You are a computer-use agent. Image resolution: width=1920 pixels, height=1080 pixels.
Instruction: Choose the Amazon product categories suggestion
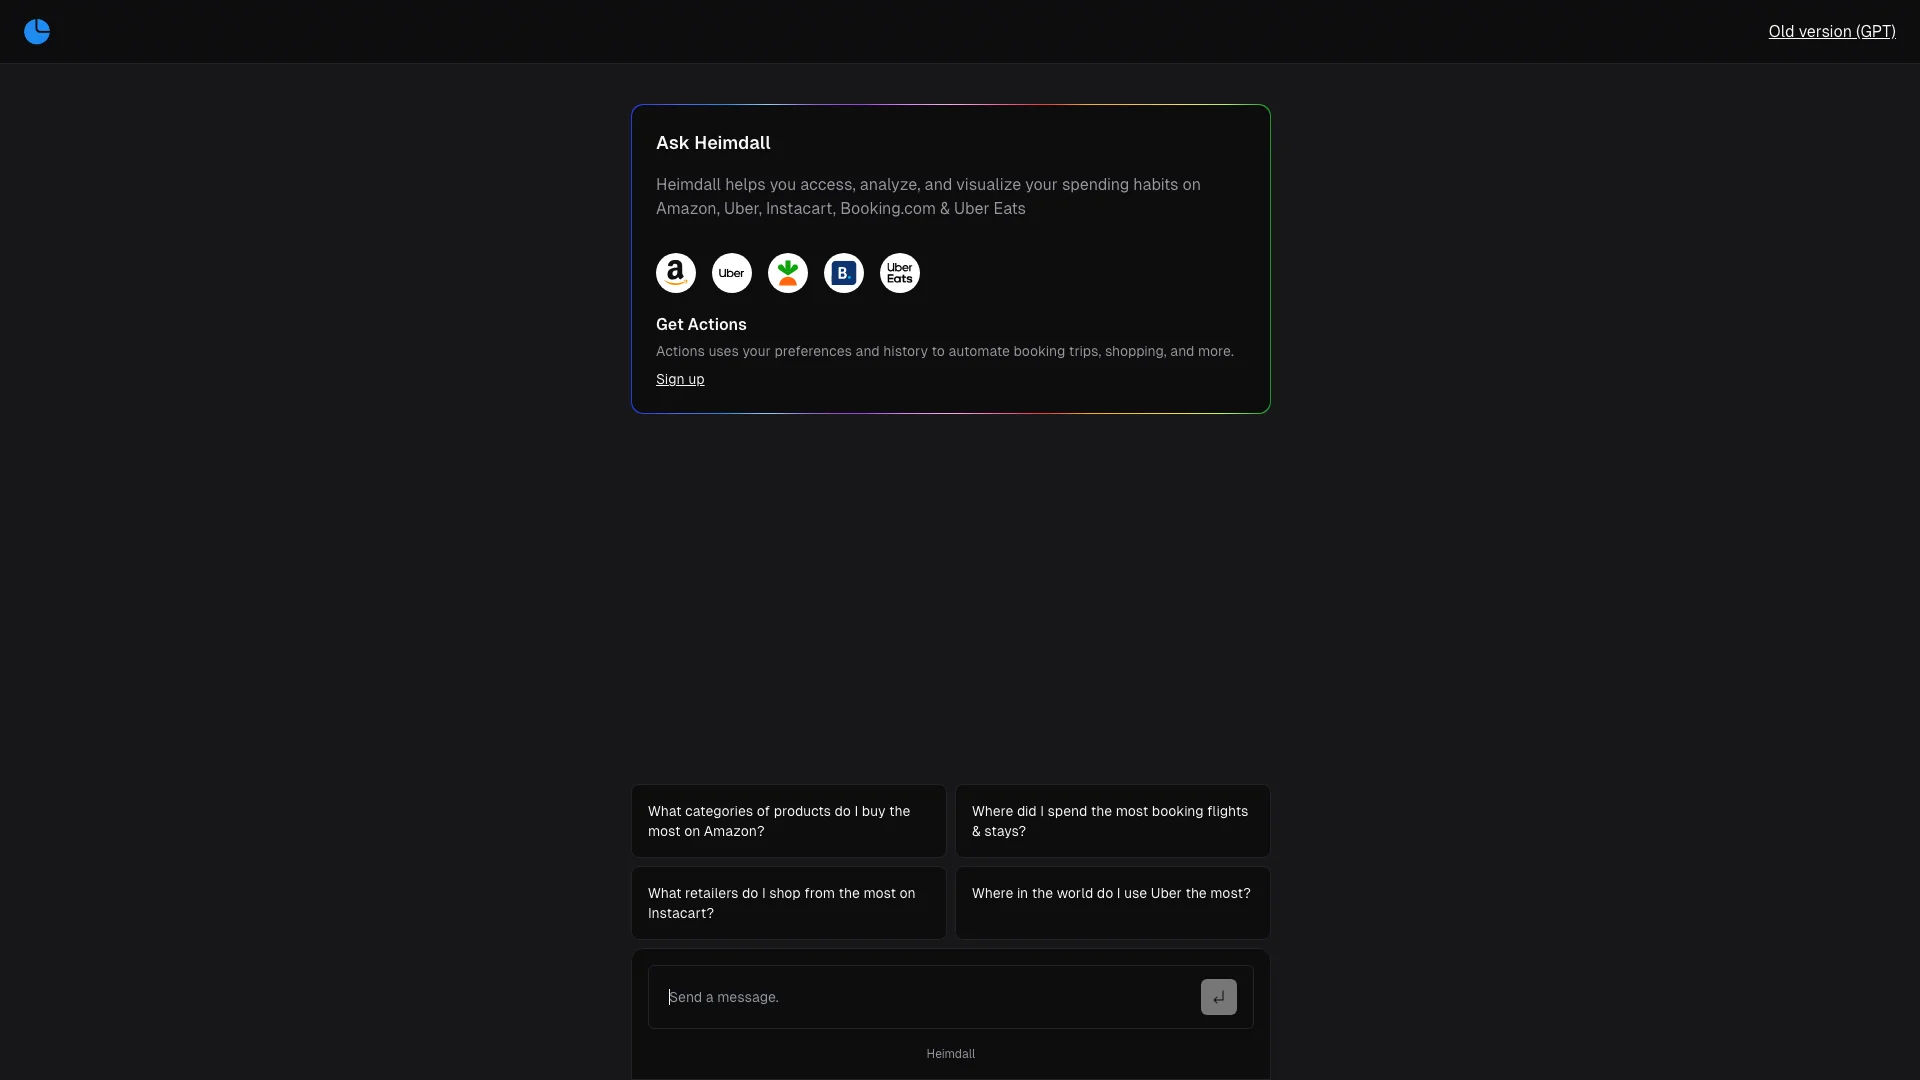point(788,821)
